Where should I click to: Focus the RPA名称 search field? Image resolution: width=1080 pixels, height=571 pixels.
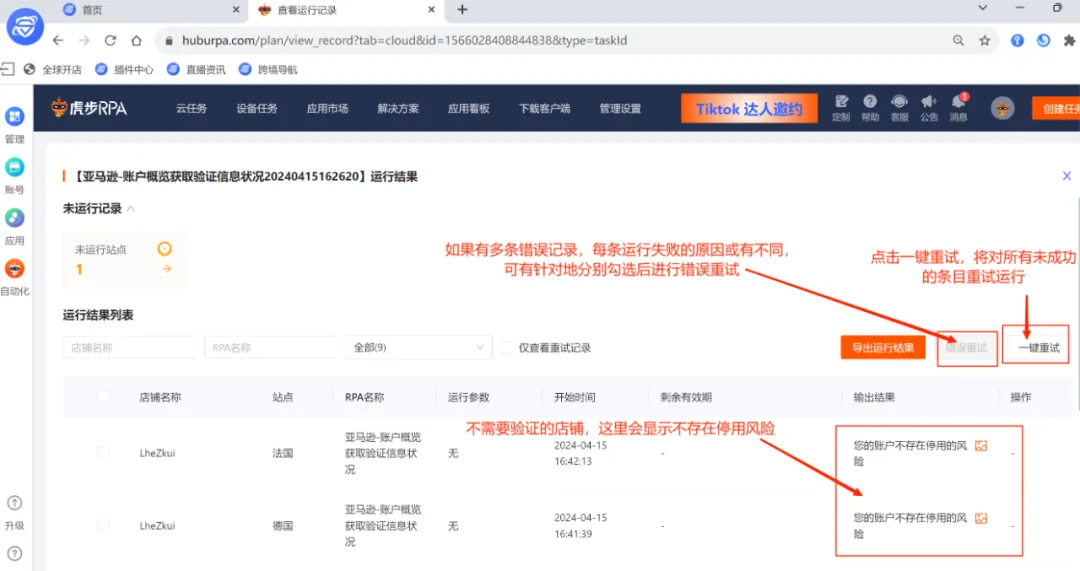pos(270,348)
